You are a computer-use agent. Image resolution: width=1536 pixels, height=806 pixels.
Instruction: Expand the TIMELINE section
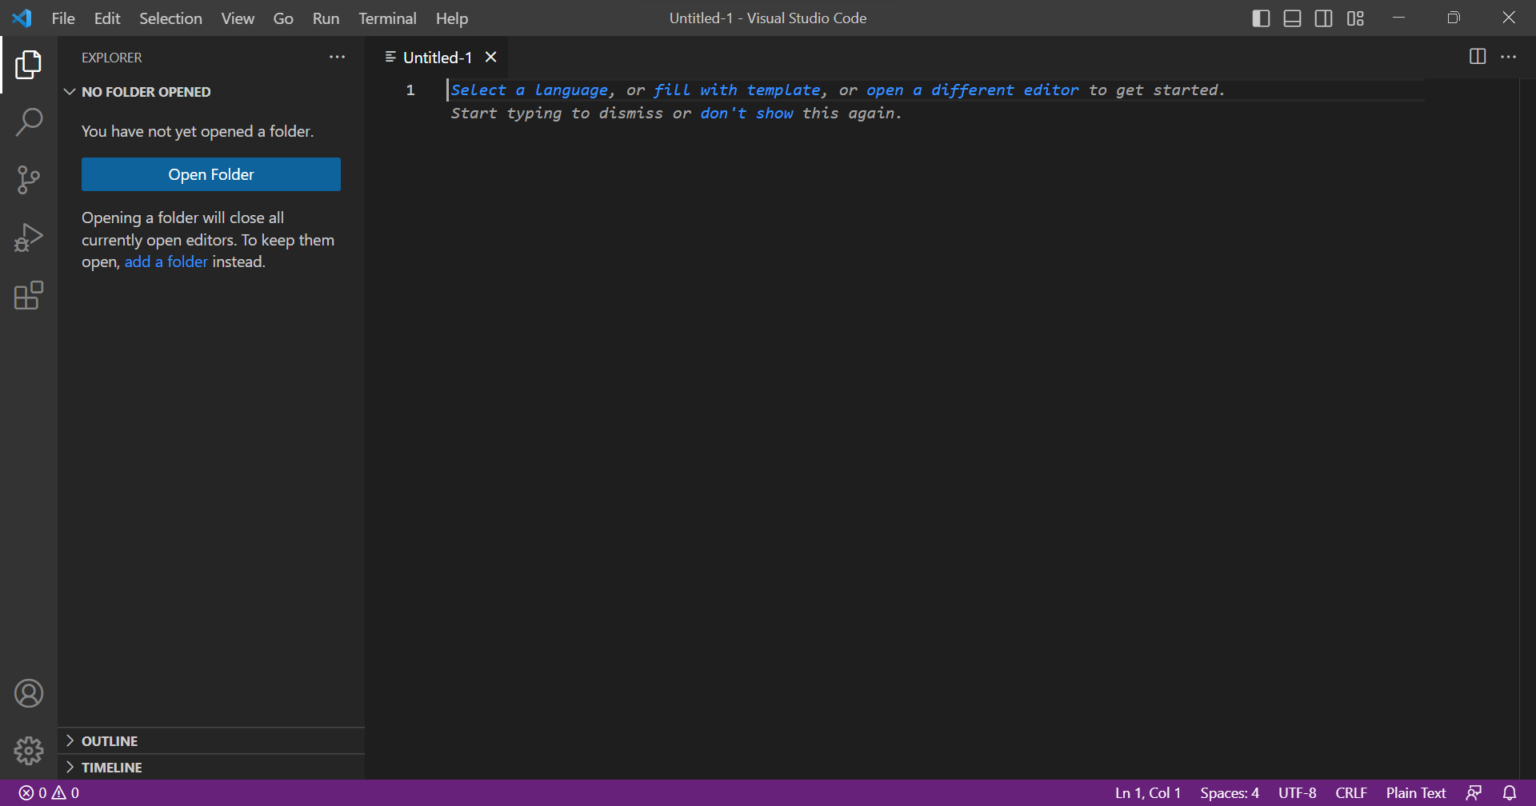click(211, 767)
